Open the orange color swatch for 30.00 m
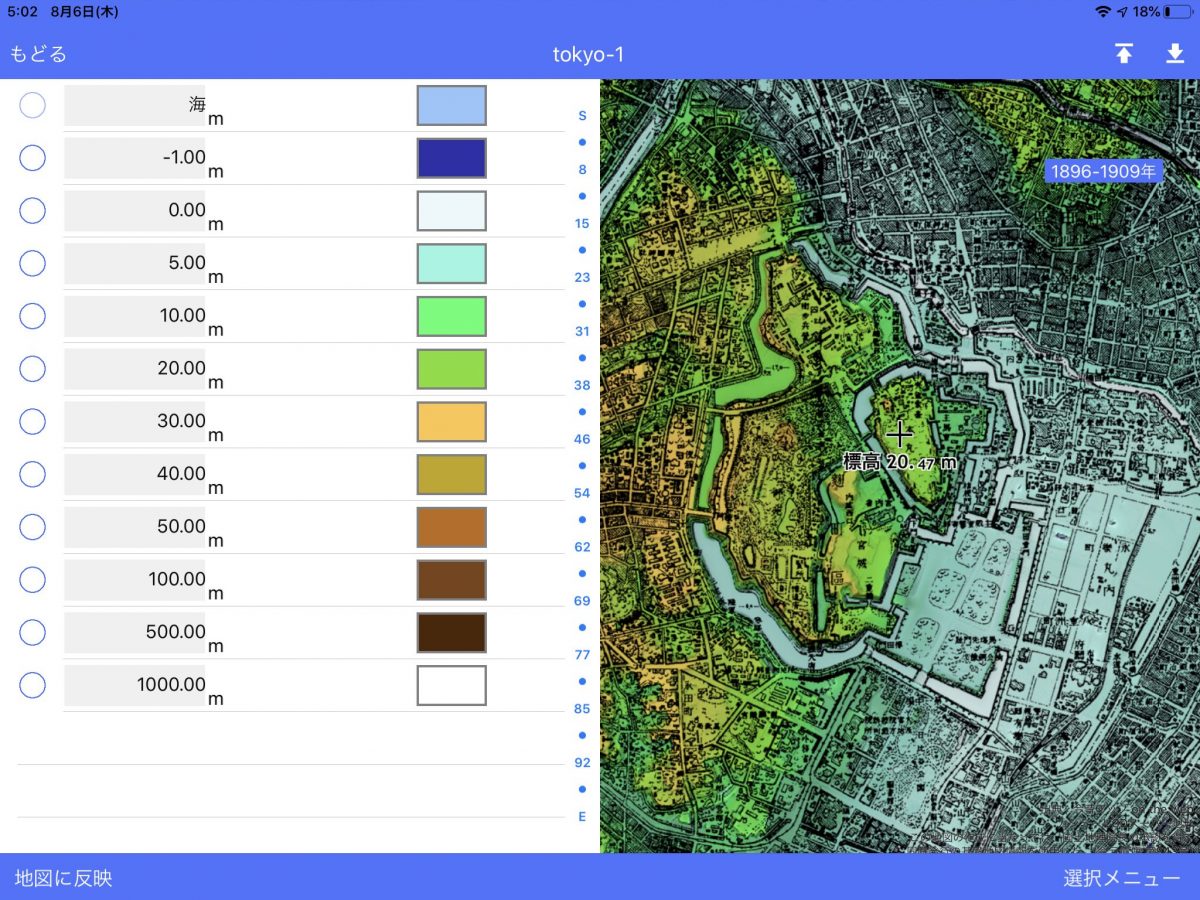The image size is (1200, 900). click(x=451, y=422)
